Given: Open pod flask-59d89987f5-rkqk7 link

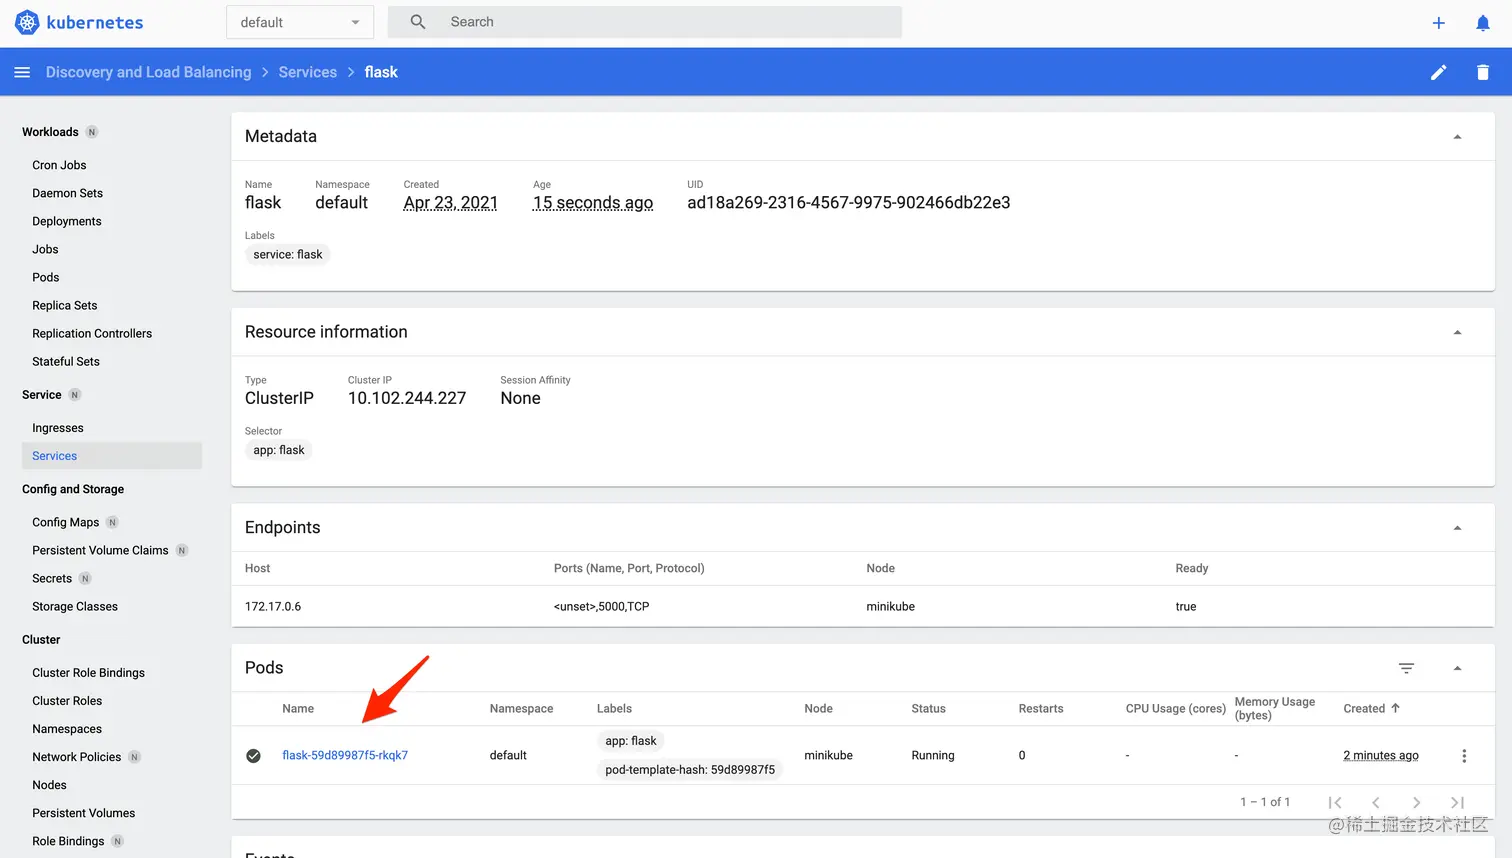Looking at the screenshot, I should click(345, 756).
